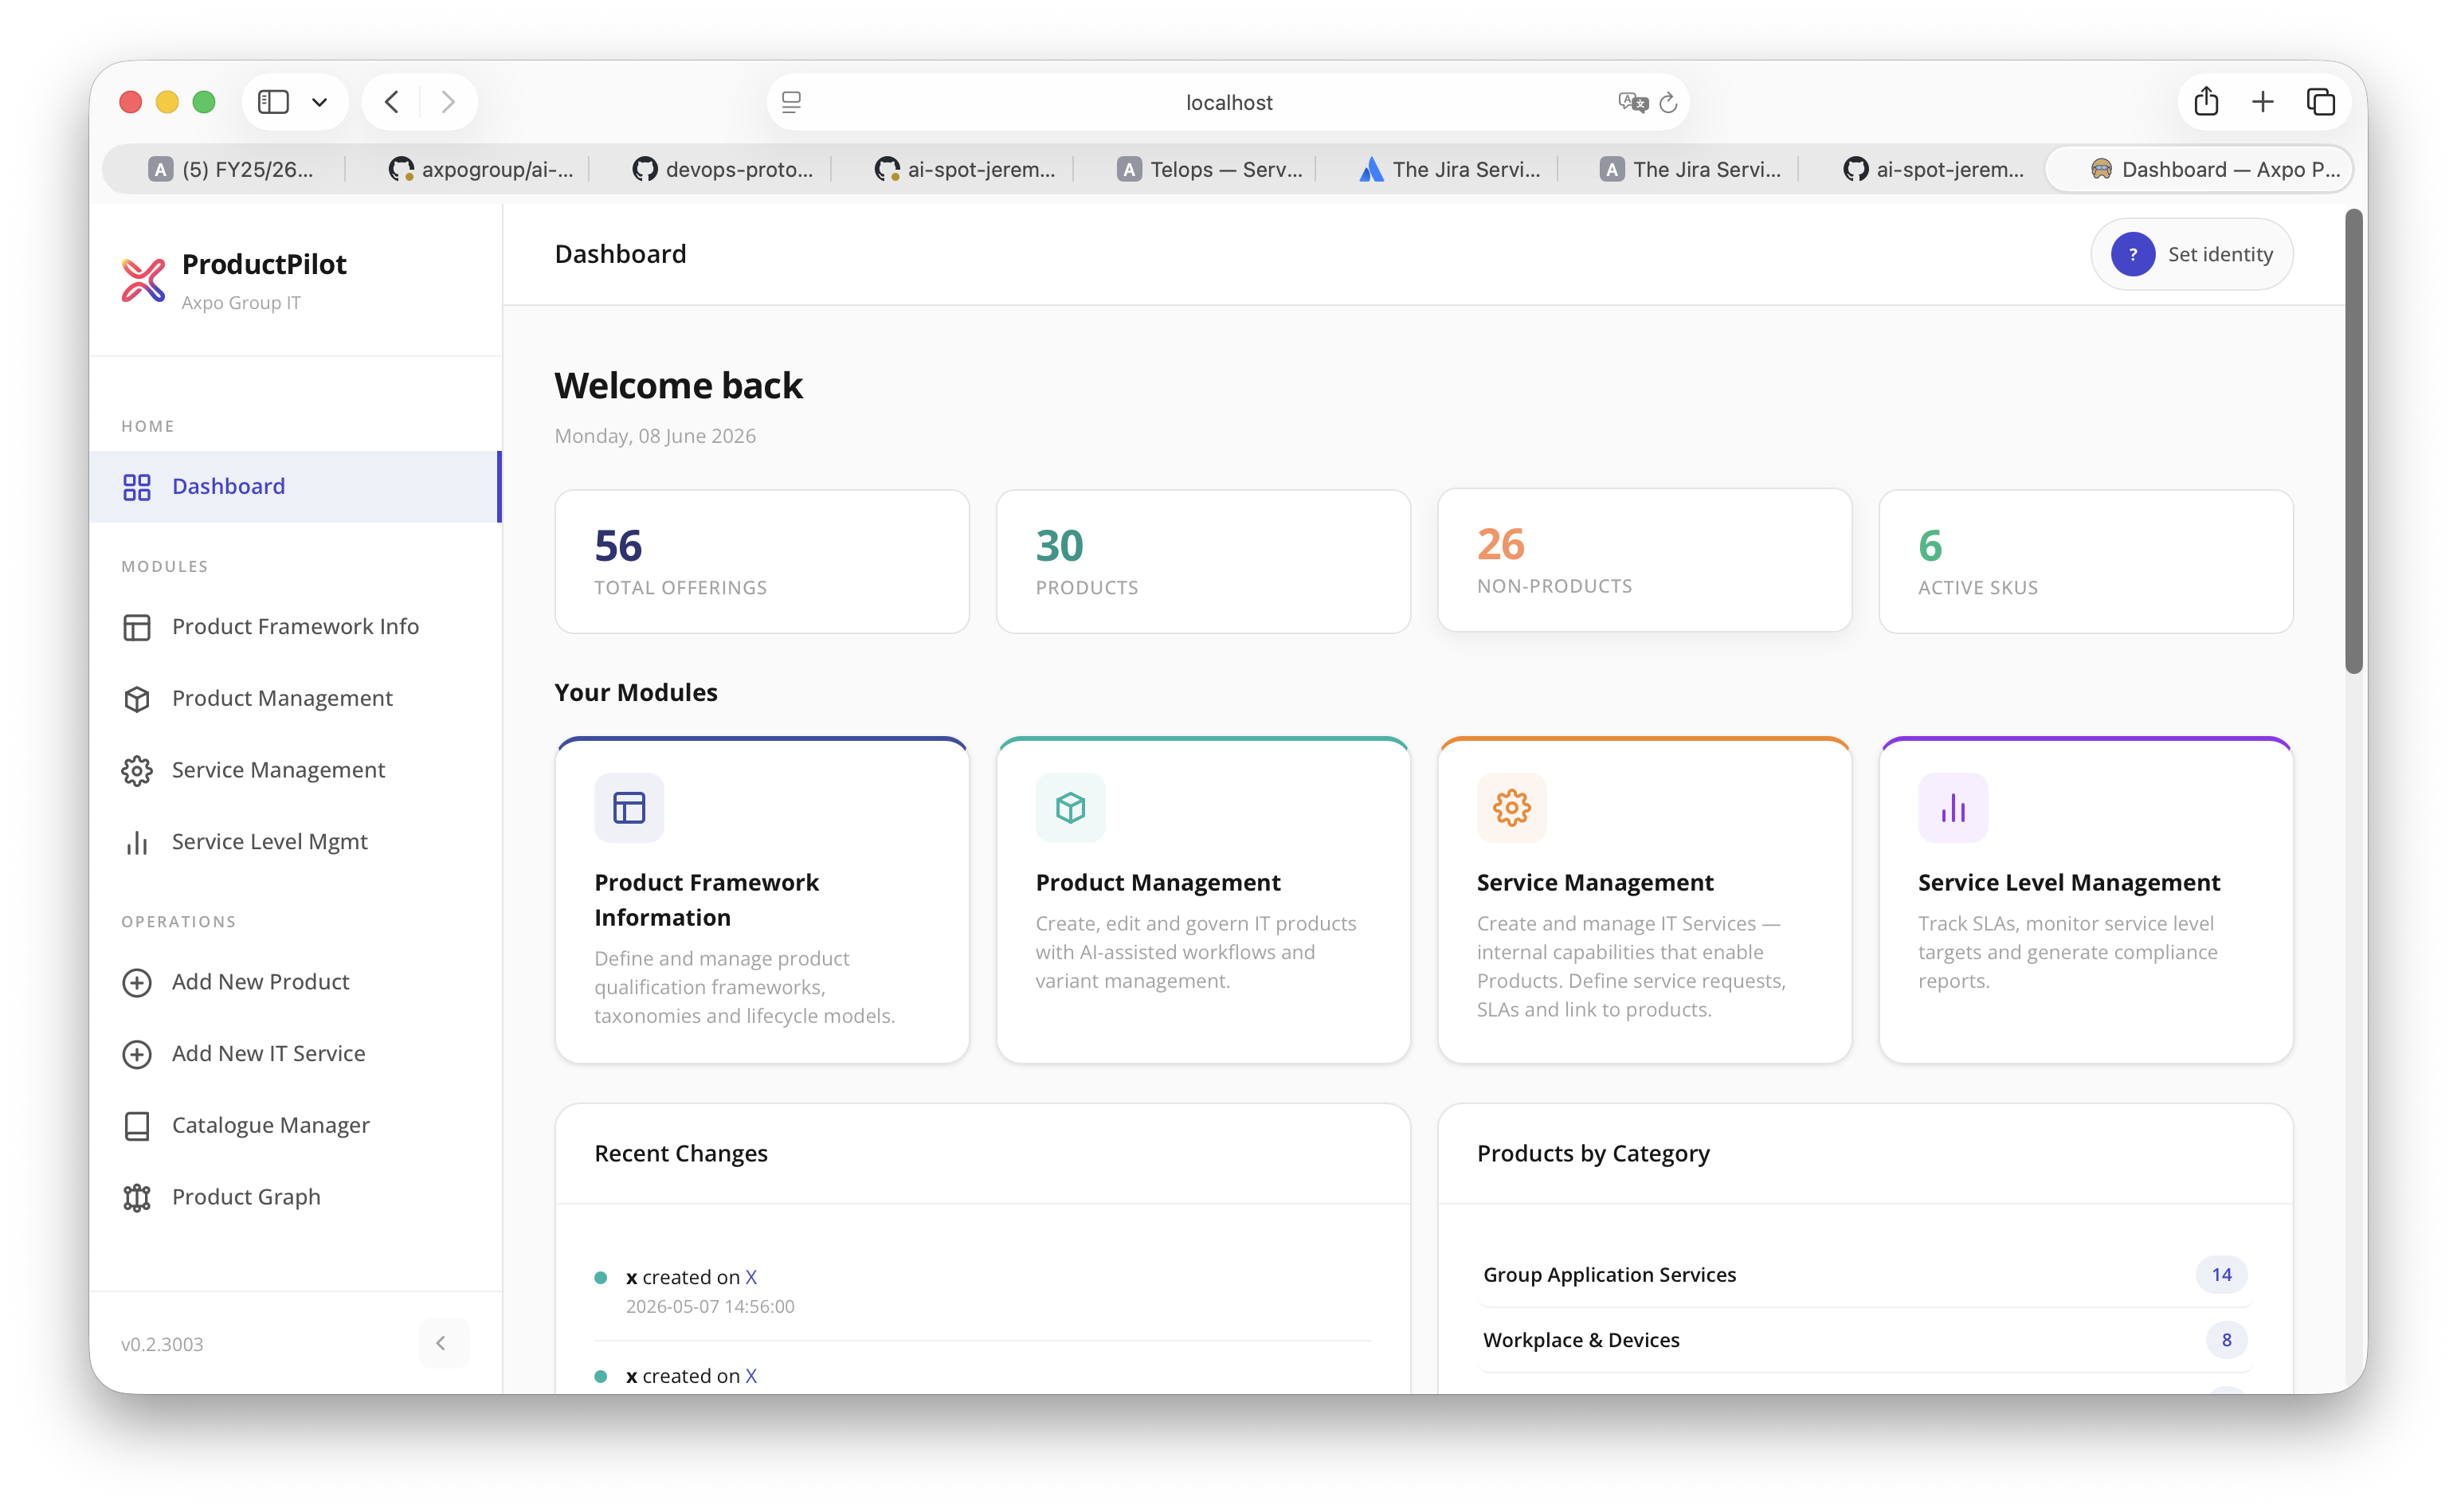Switch to the axpogroup/ai- GitHub tab

point(480,169)
